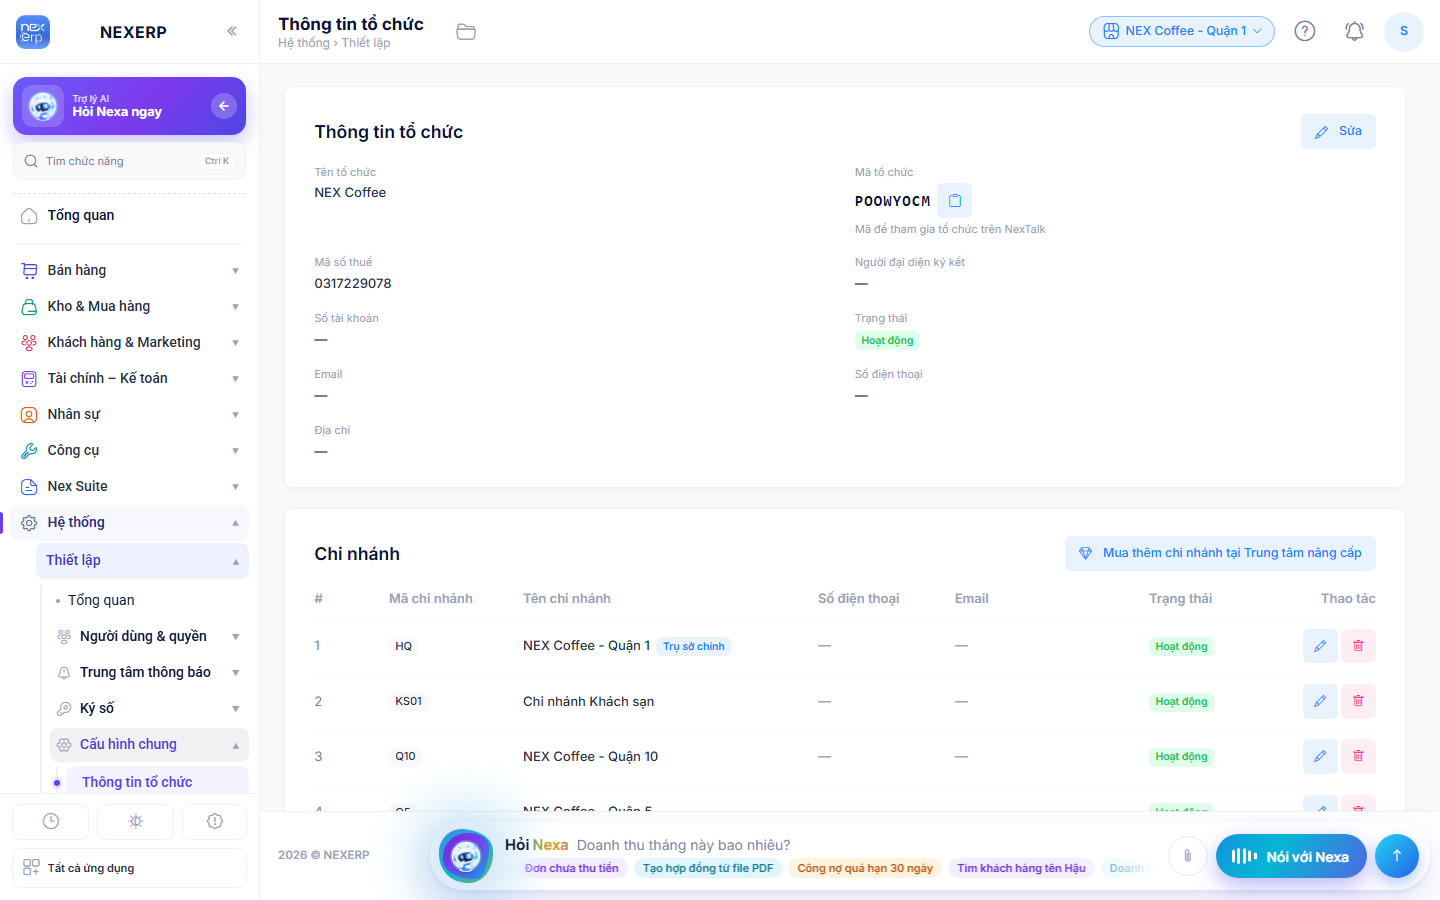This screenshot has height=900, width=1440.
Task: Copy the organization code POOWYOCM
Action: pos(955,201)
